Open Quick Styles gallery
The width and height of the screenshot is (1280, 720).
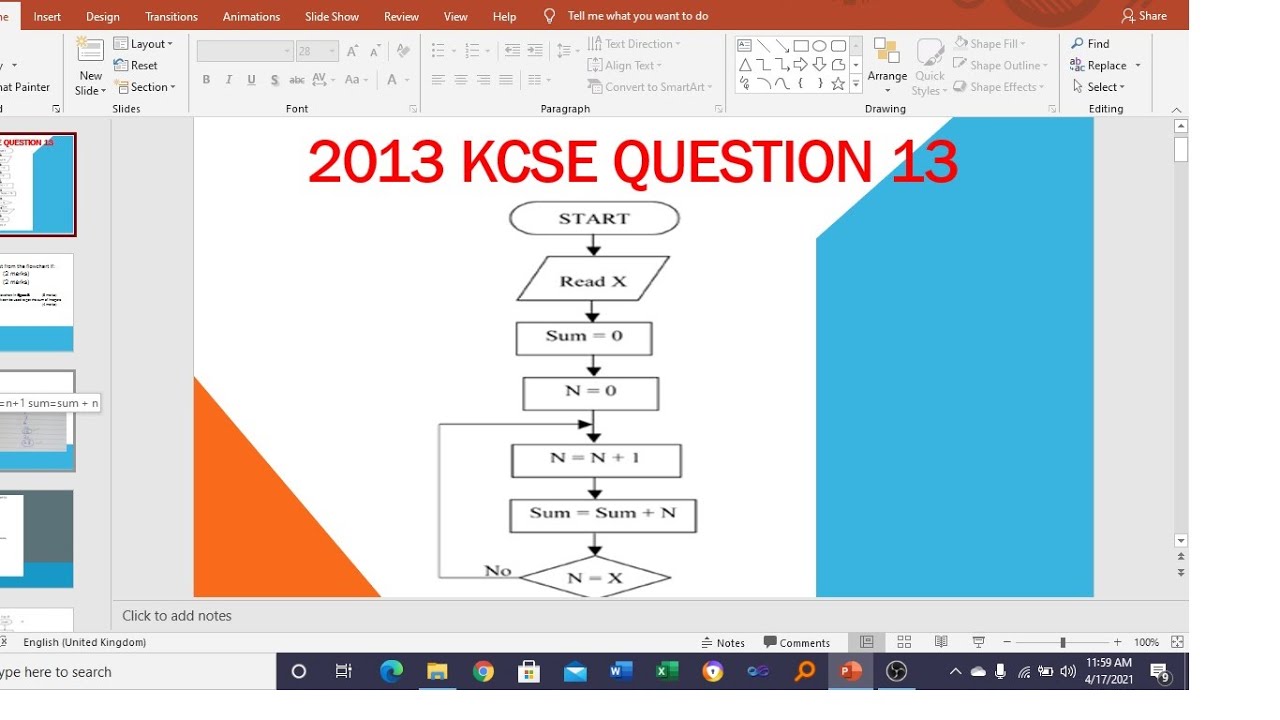pos(930,66)
